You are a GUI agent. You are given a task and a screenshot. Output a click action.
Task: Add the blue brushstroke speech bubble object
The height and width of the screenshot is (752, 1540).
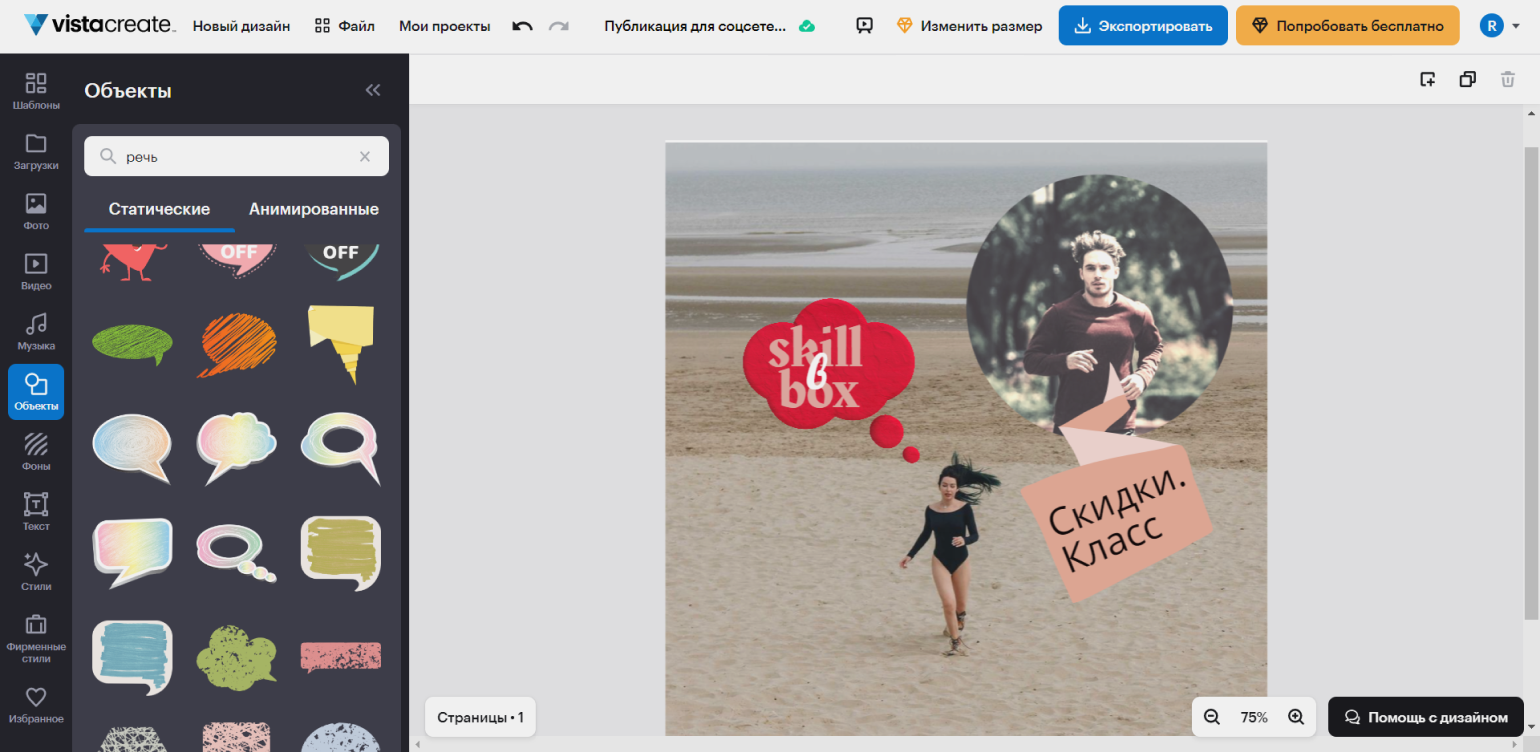[x=132, y=657]
